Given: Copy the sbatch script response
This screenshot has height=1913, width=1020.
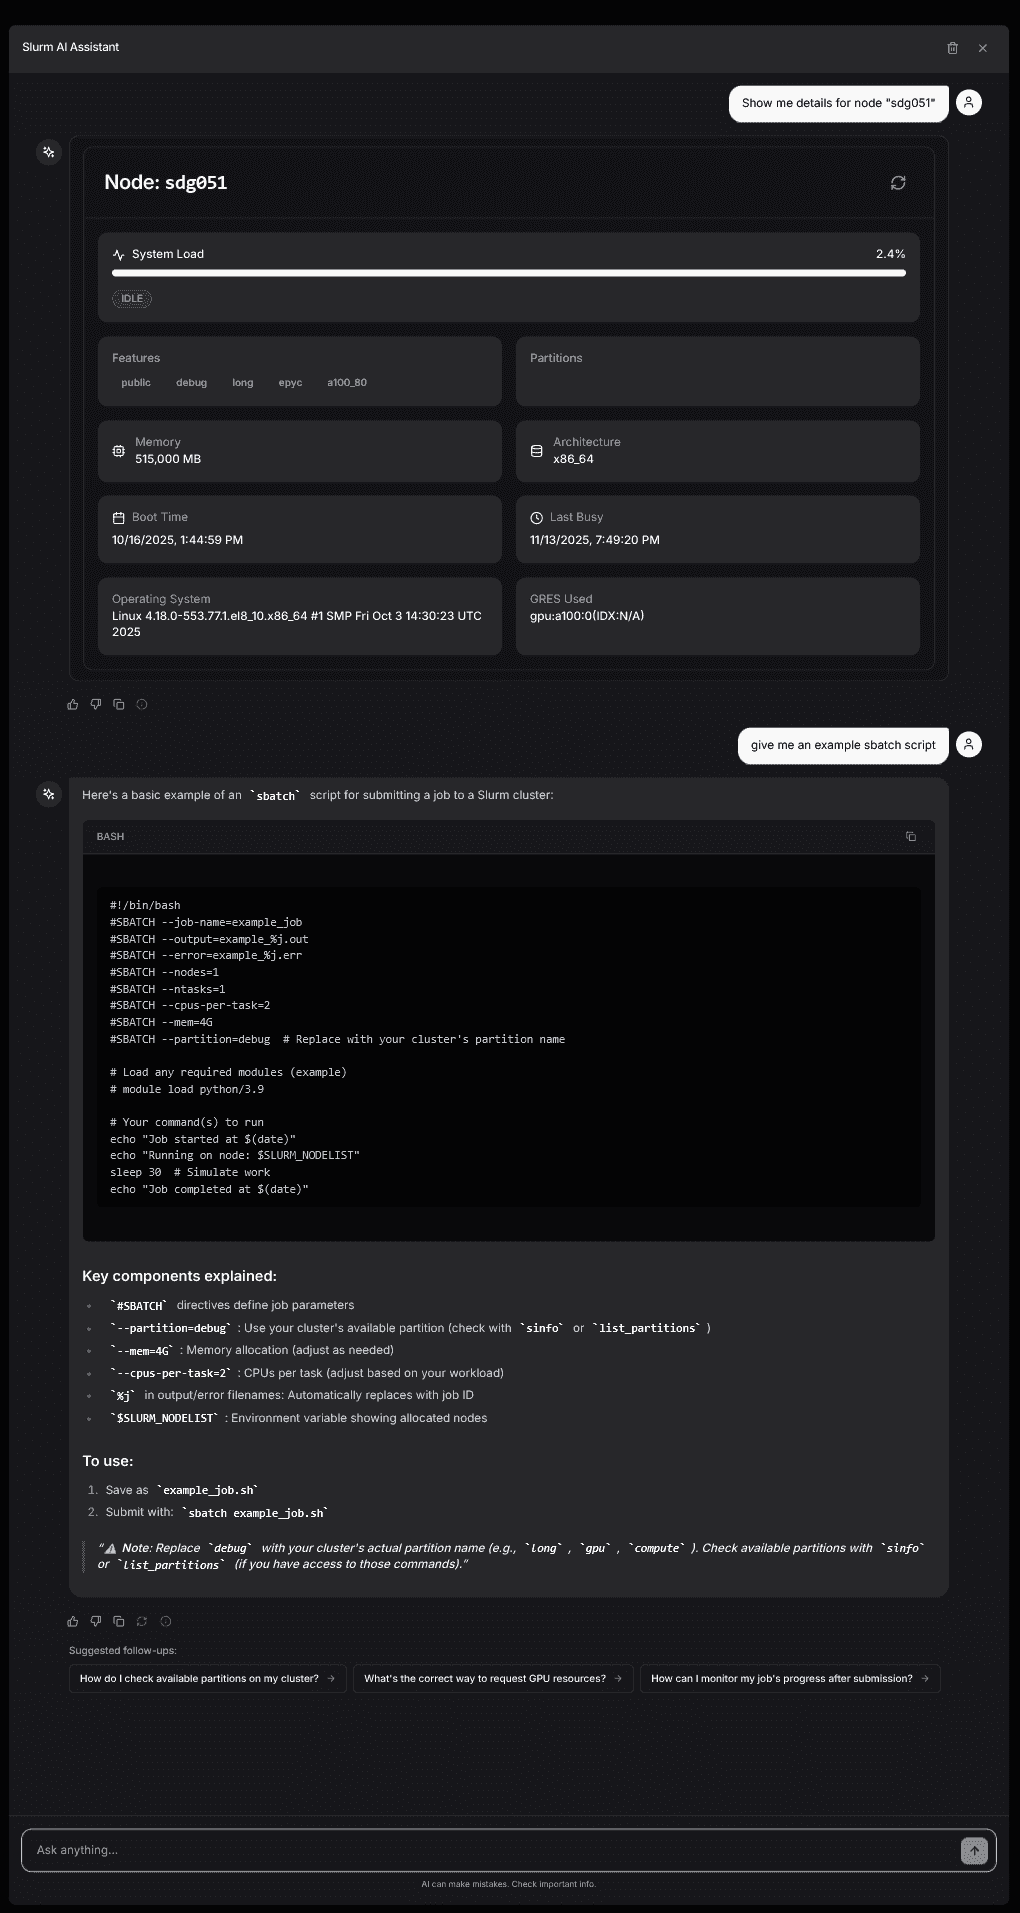Looking at the screenshot, I should coord(119,1621).
